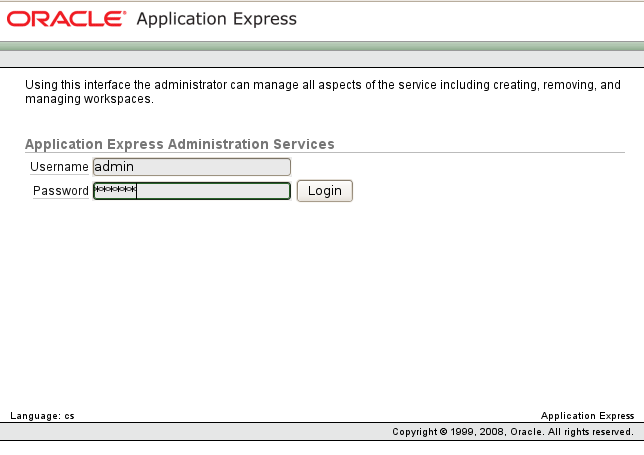This screenshot has height=455, width=644.
Task: Click the administrator description paragraph
Action: (323, 92)
